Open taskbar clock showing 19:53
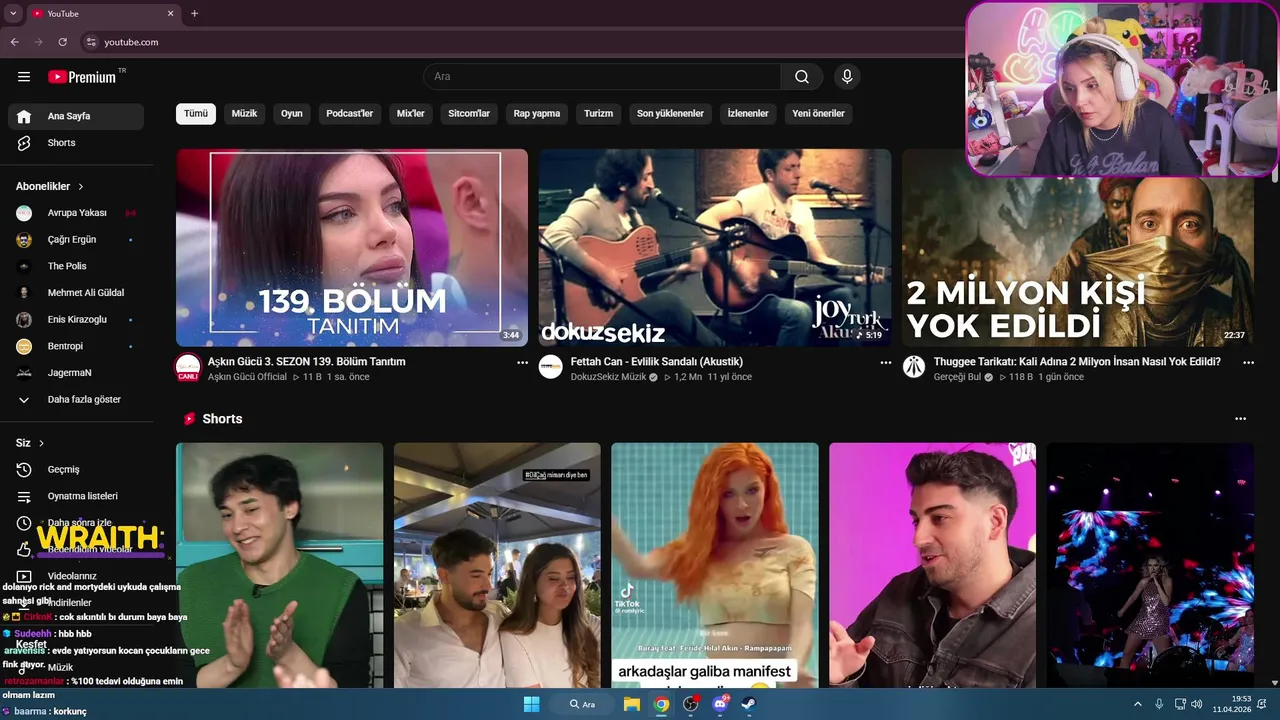This screenshot has width=1280, height=720. [x=1232, y=704]
